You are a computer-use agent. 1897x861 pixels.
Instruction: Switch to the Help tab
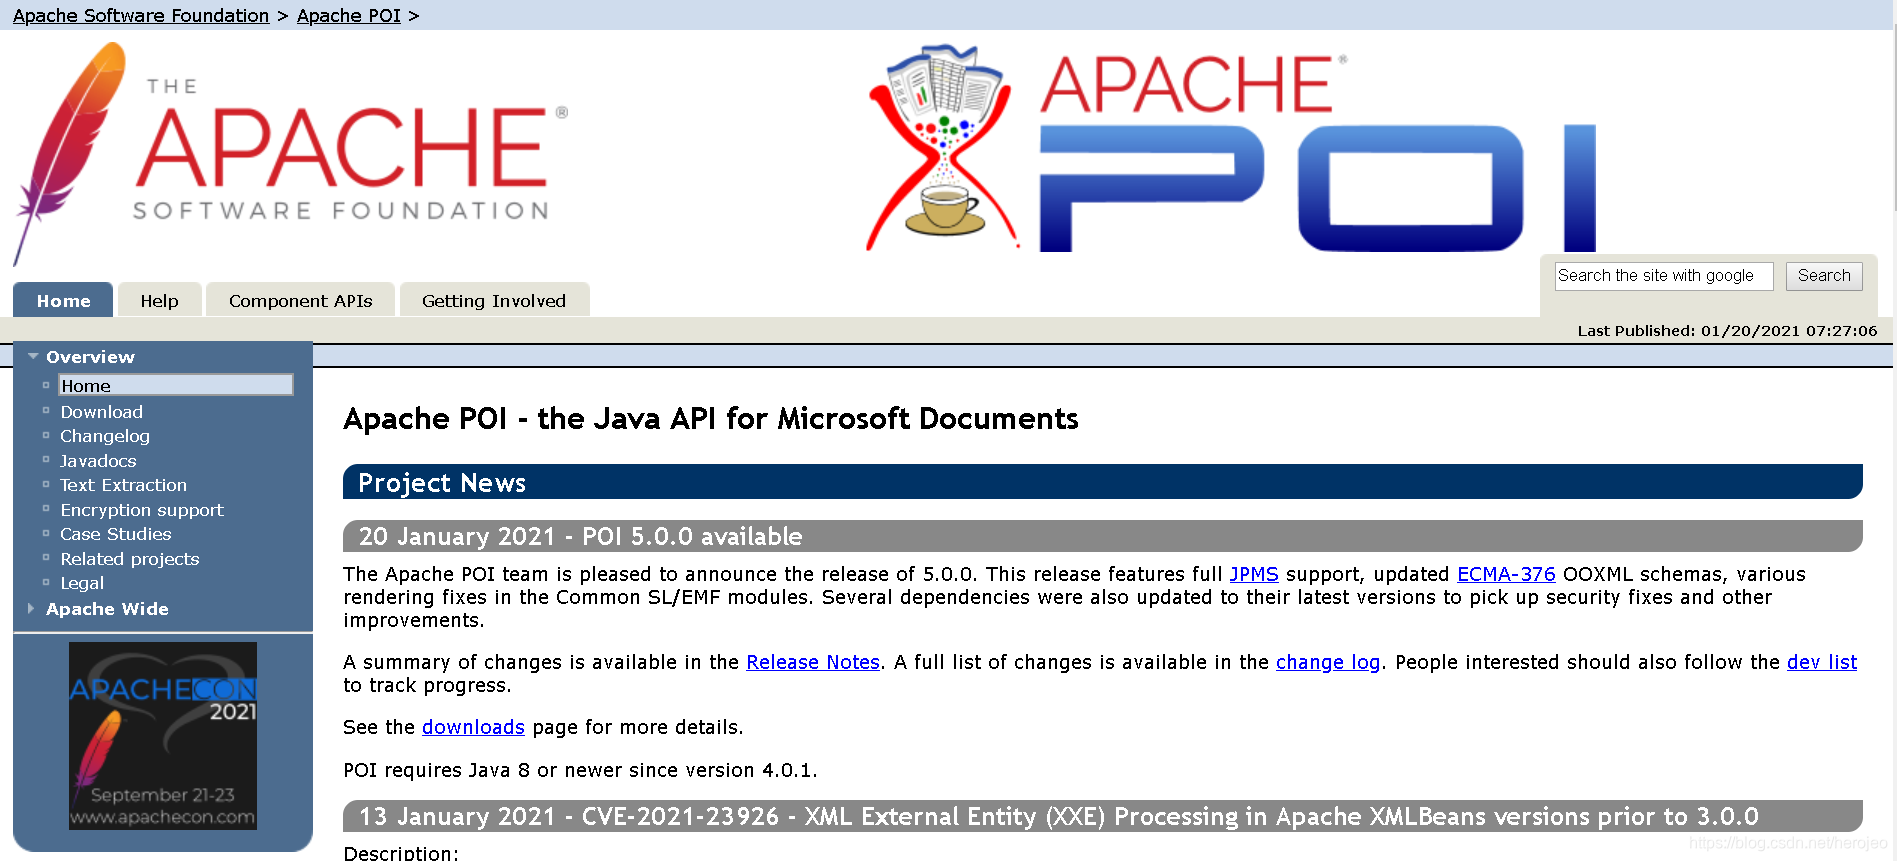pyautogui.click(x=160, y=300)
